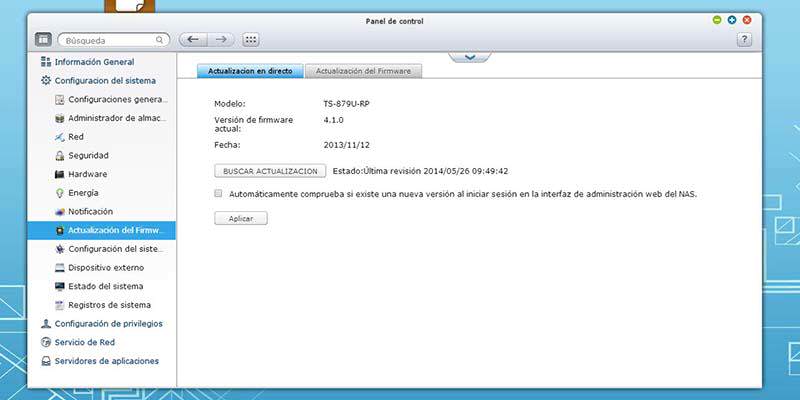The width and height of the screenshot is (800, 400).
Task: Open Información General in sidebar
Action: 94,62
